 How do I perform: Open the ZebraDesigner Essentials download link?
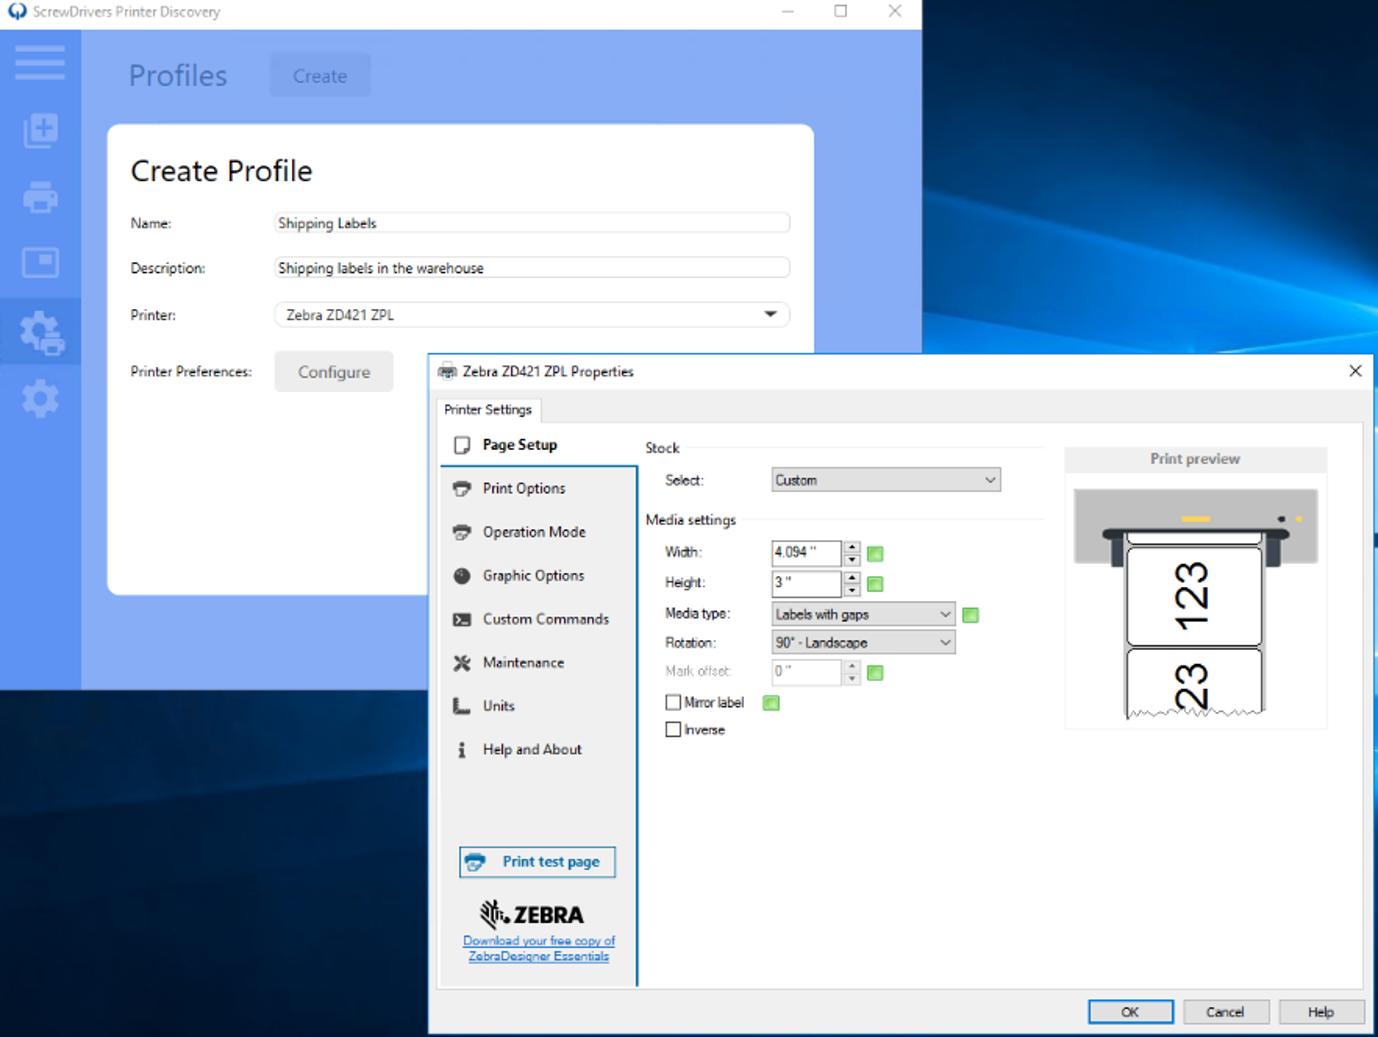pyautogui.click(x=538, y=948)
